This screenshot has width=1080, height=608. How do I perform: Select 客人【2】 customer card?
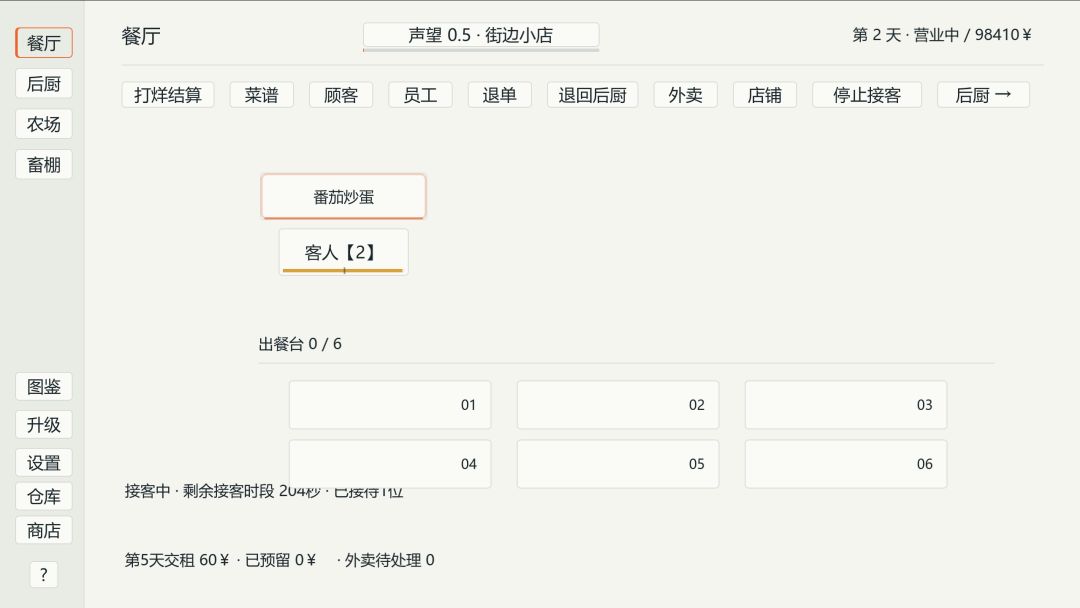click(x=343, y=252)
